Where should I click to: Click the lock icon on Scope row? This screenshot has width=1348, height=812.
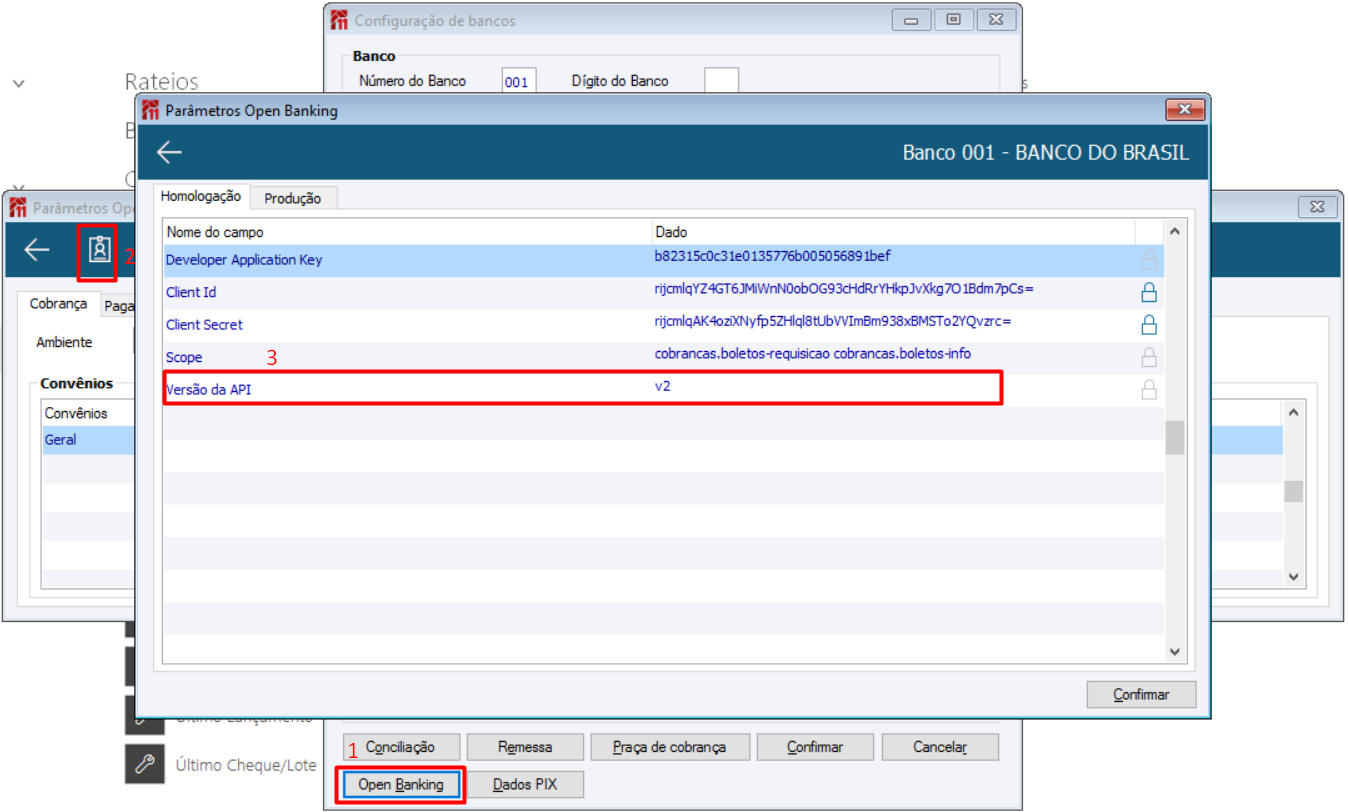click(1149, 357)
